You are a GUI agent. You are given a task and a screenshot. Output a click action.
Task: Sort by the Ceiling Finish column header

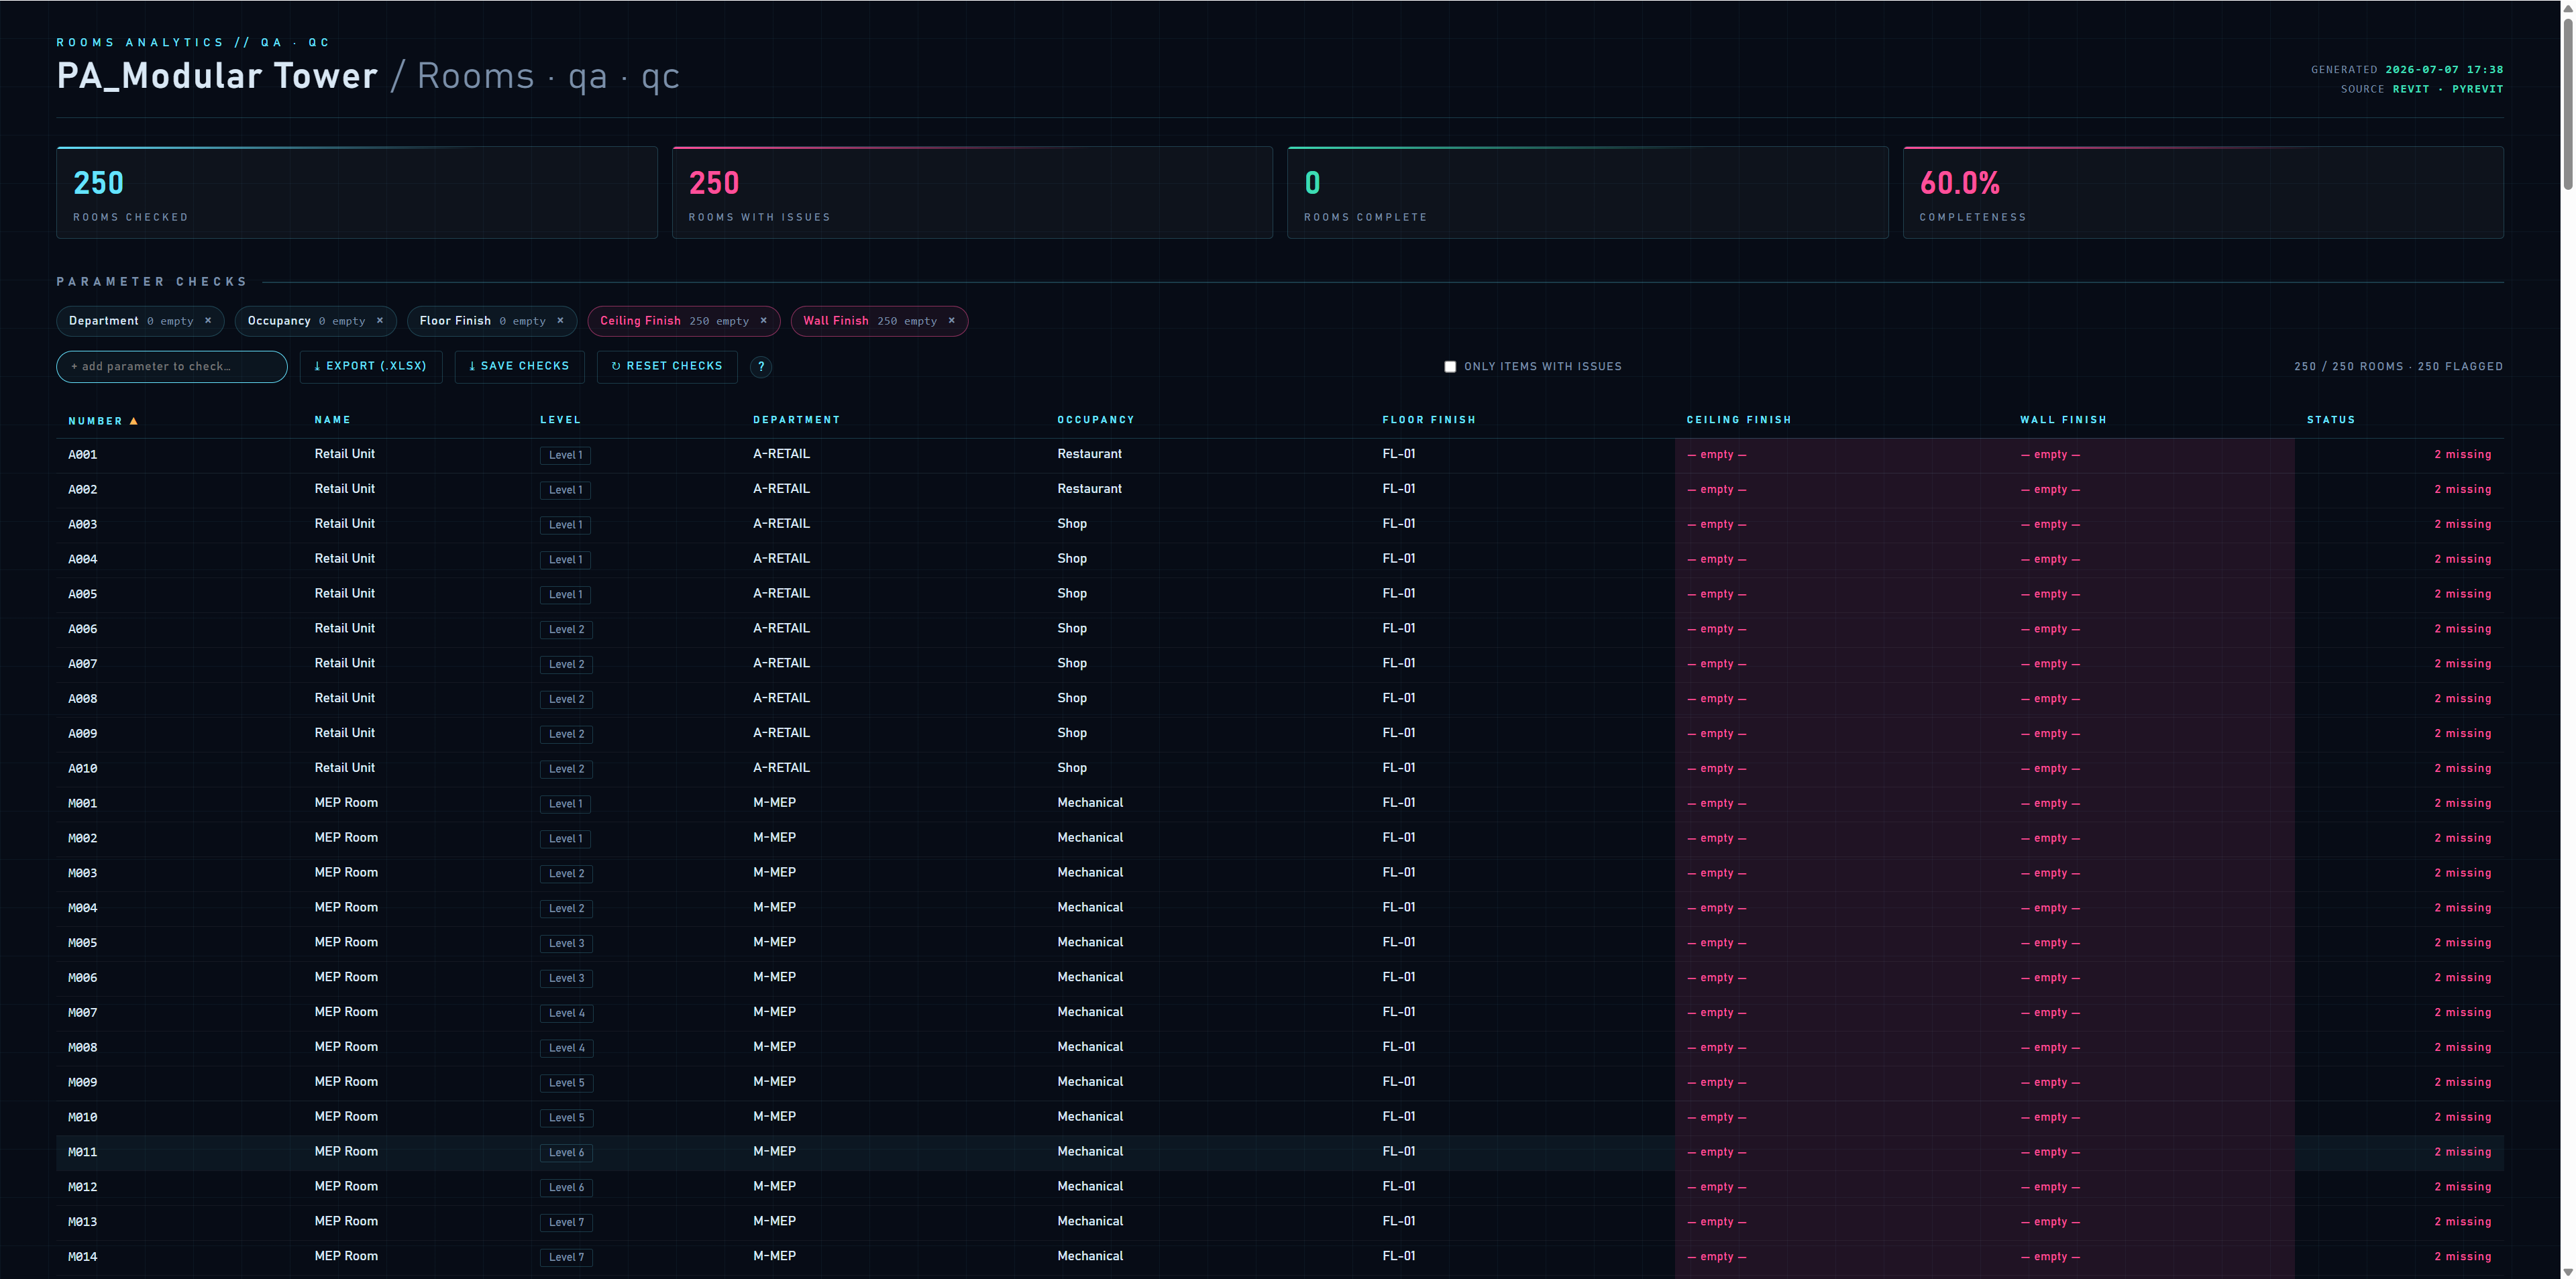click(1739, 420)
